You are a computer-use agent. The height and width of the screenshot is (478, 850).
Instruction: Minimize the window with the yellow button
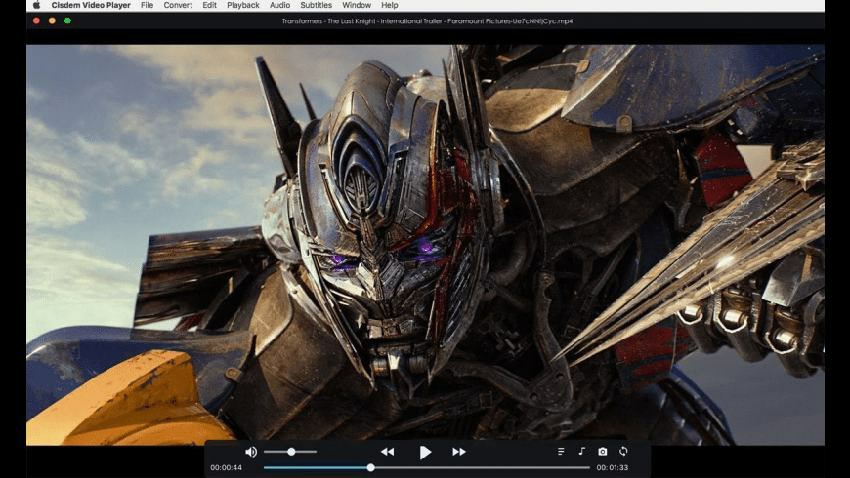tap(52, 21)
